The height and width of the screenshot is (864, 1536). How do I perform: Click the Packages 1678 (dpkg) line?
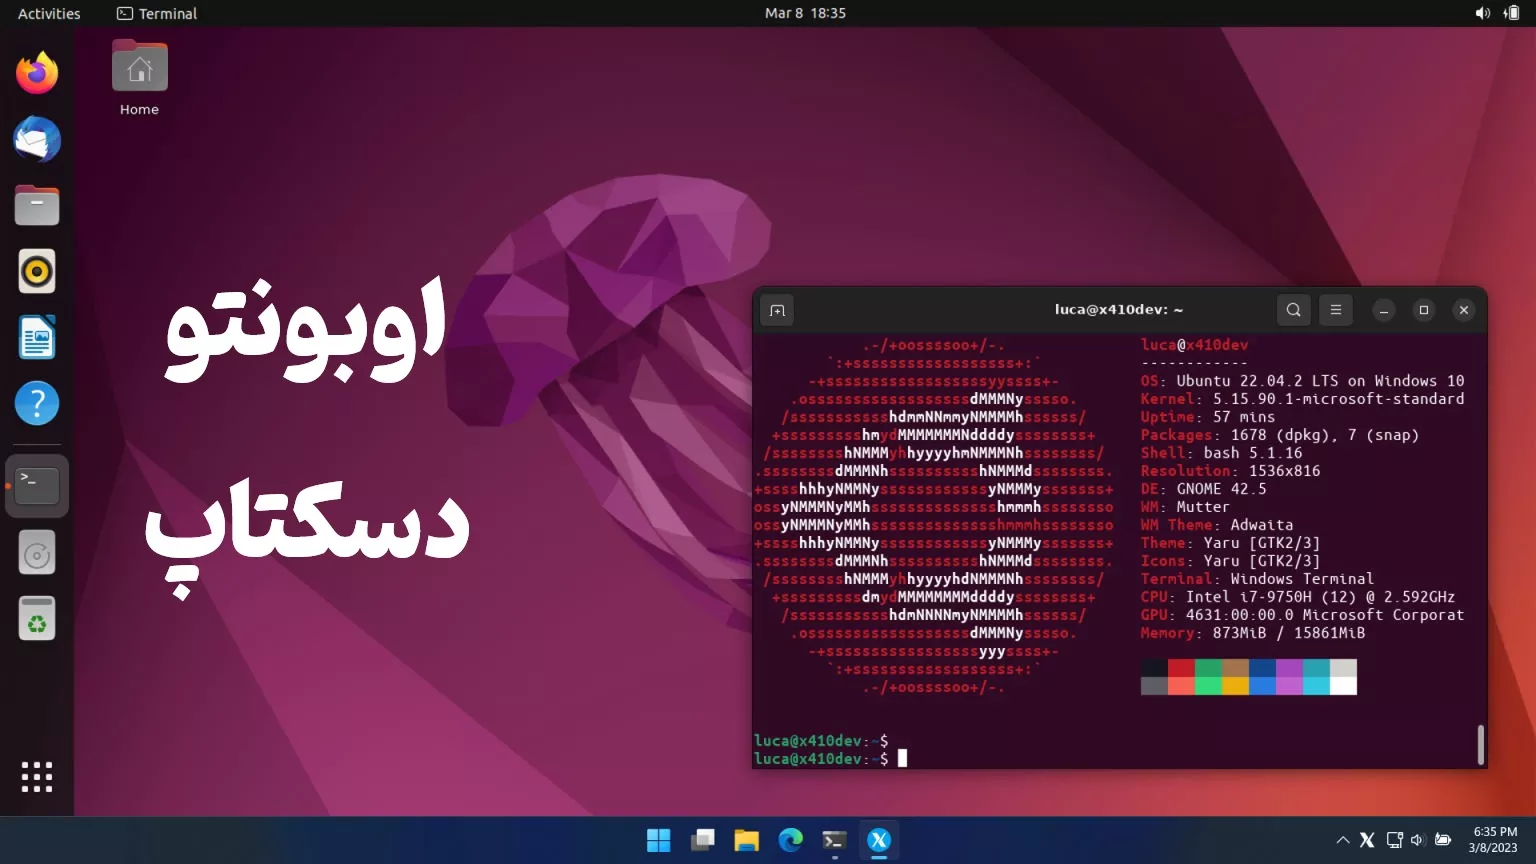click(1279, 435)
